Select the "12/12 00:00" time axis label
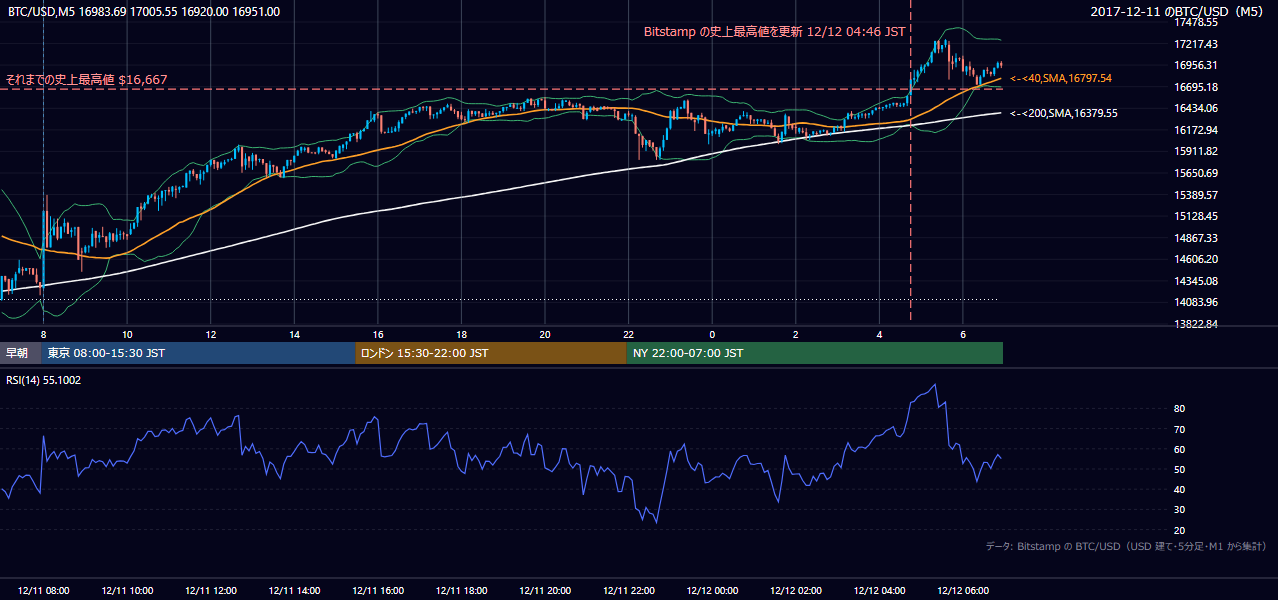This screenshot has width=1278, height=600. pos(713,591)
